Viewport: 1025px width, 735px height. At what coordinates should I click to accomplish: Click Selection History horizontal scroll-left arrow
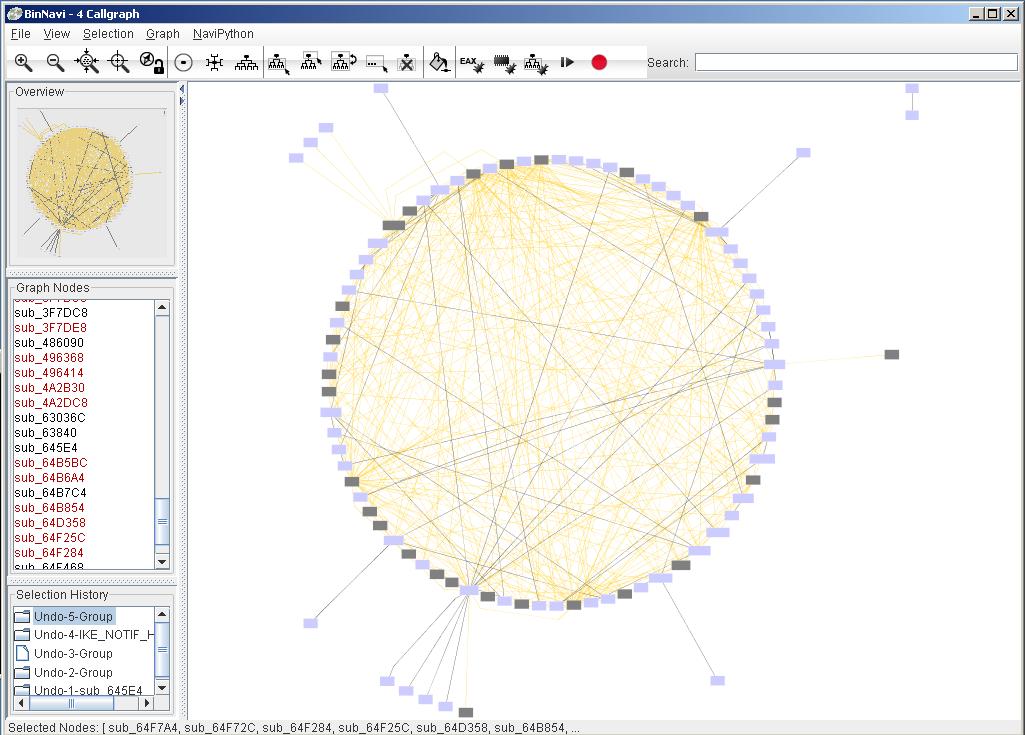click(22, 703)
